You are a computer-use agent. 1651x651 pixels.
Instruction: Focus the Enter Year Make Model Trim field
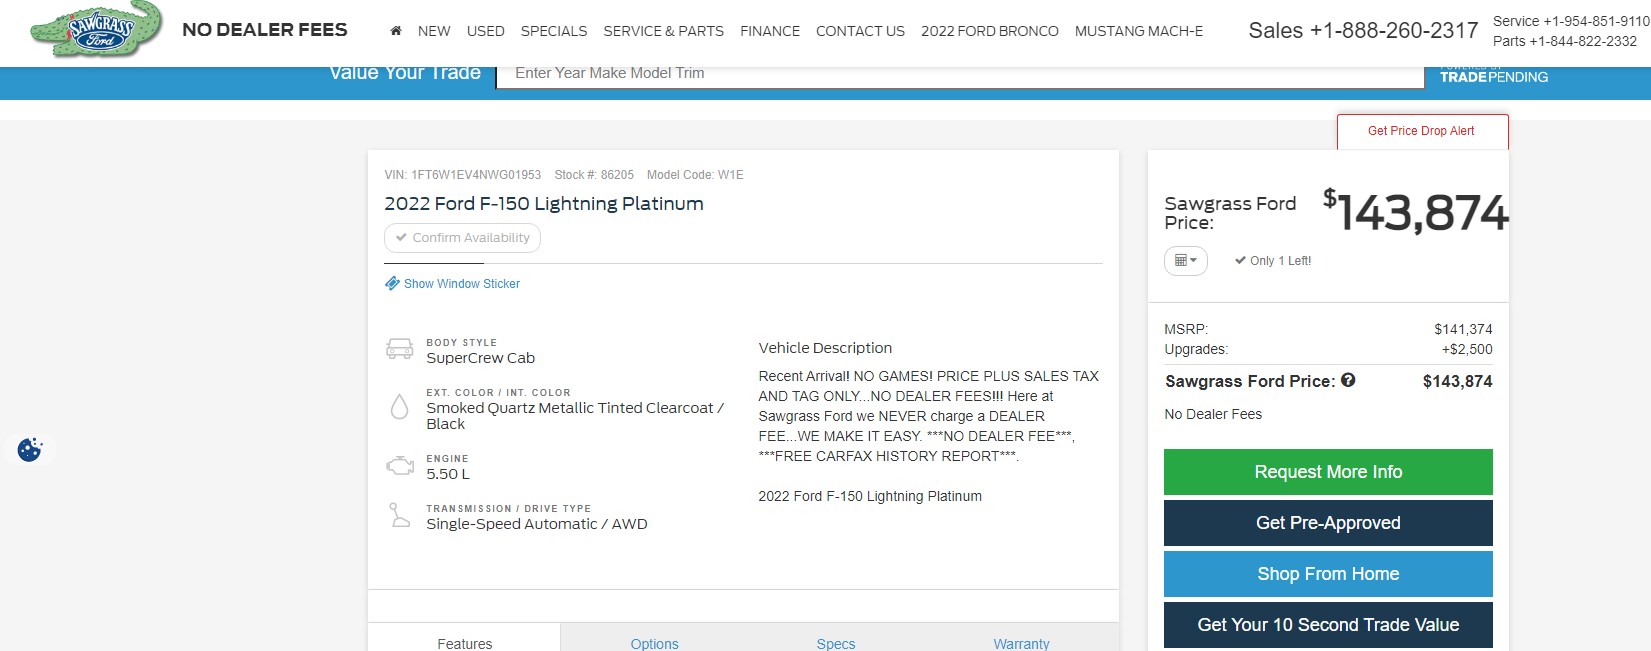click(960, 73)
